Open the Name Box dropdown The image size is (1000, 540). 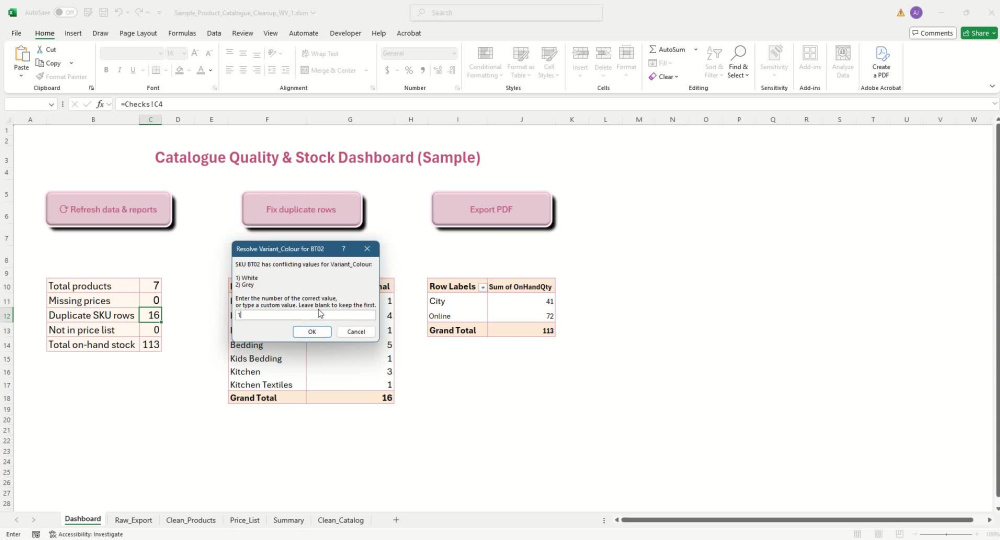[x=51, y=104]
